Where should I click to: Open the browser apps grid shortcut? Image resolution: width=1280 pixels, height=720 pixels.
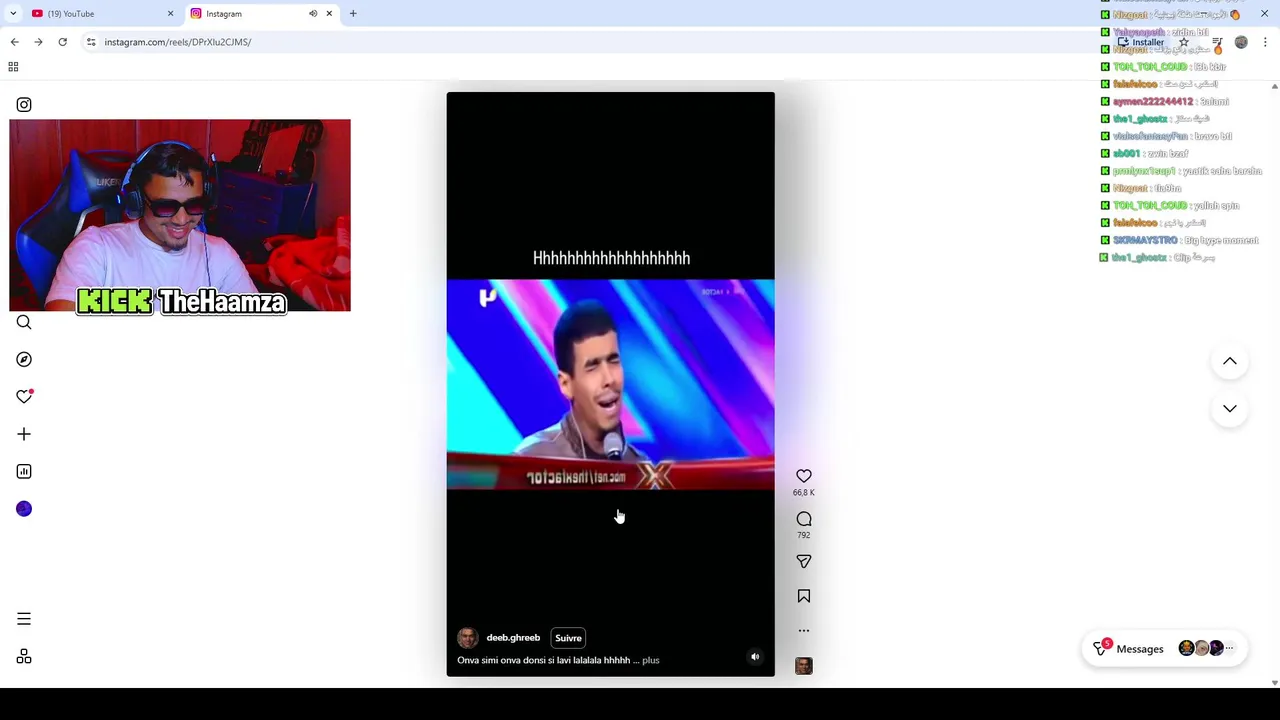point(13,67)
